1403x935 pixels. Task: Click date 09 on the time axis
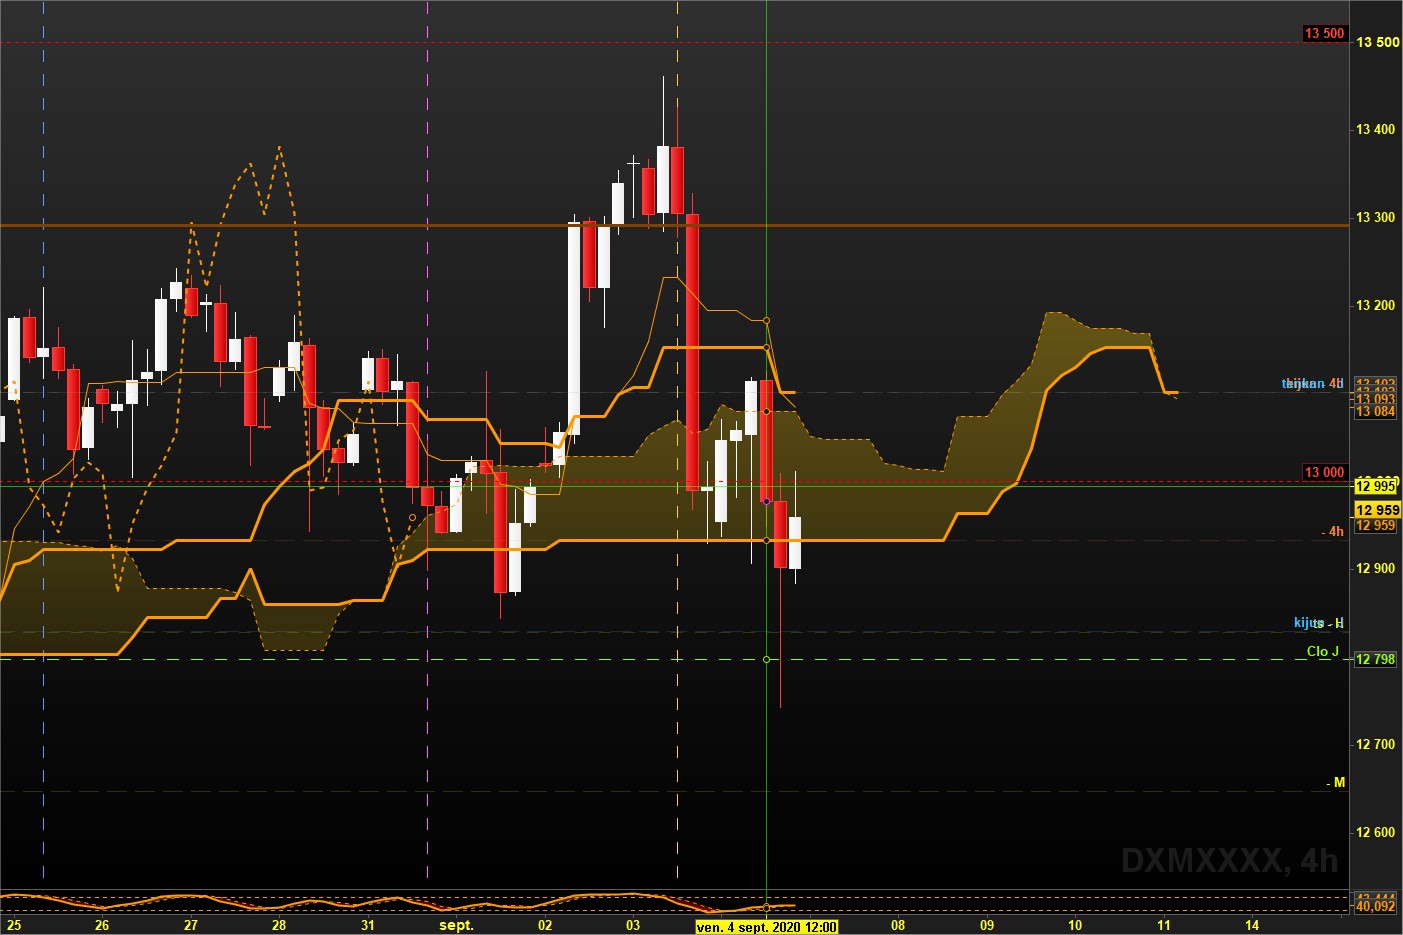(x=987, y=925)
